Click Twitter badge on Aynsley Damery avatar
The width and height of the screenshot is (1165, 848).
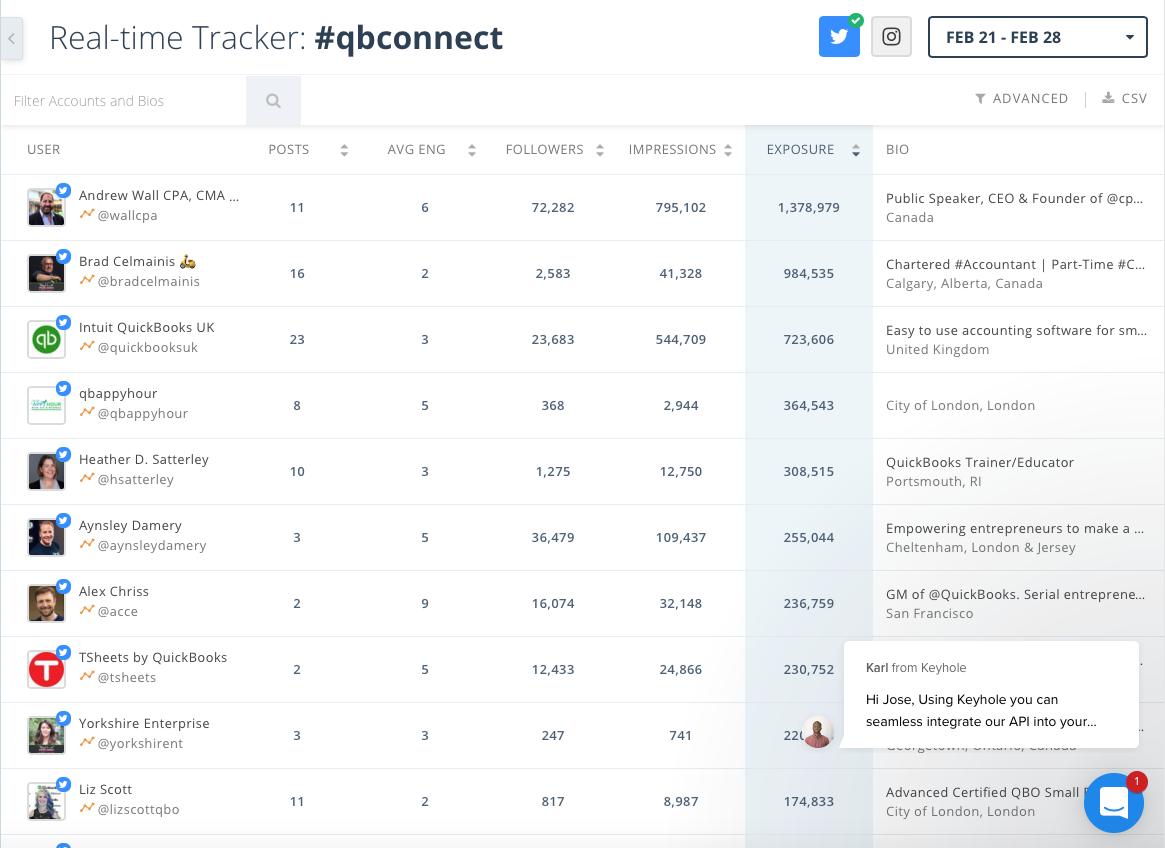64,520
